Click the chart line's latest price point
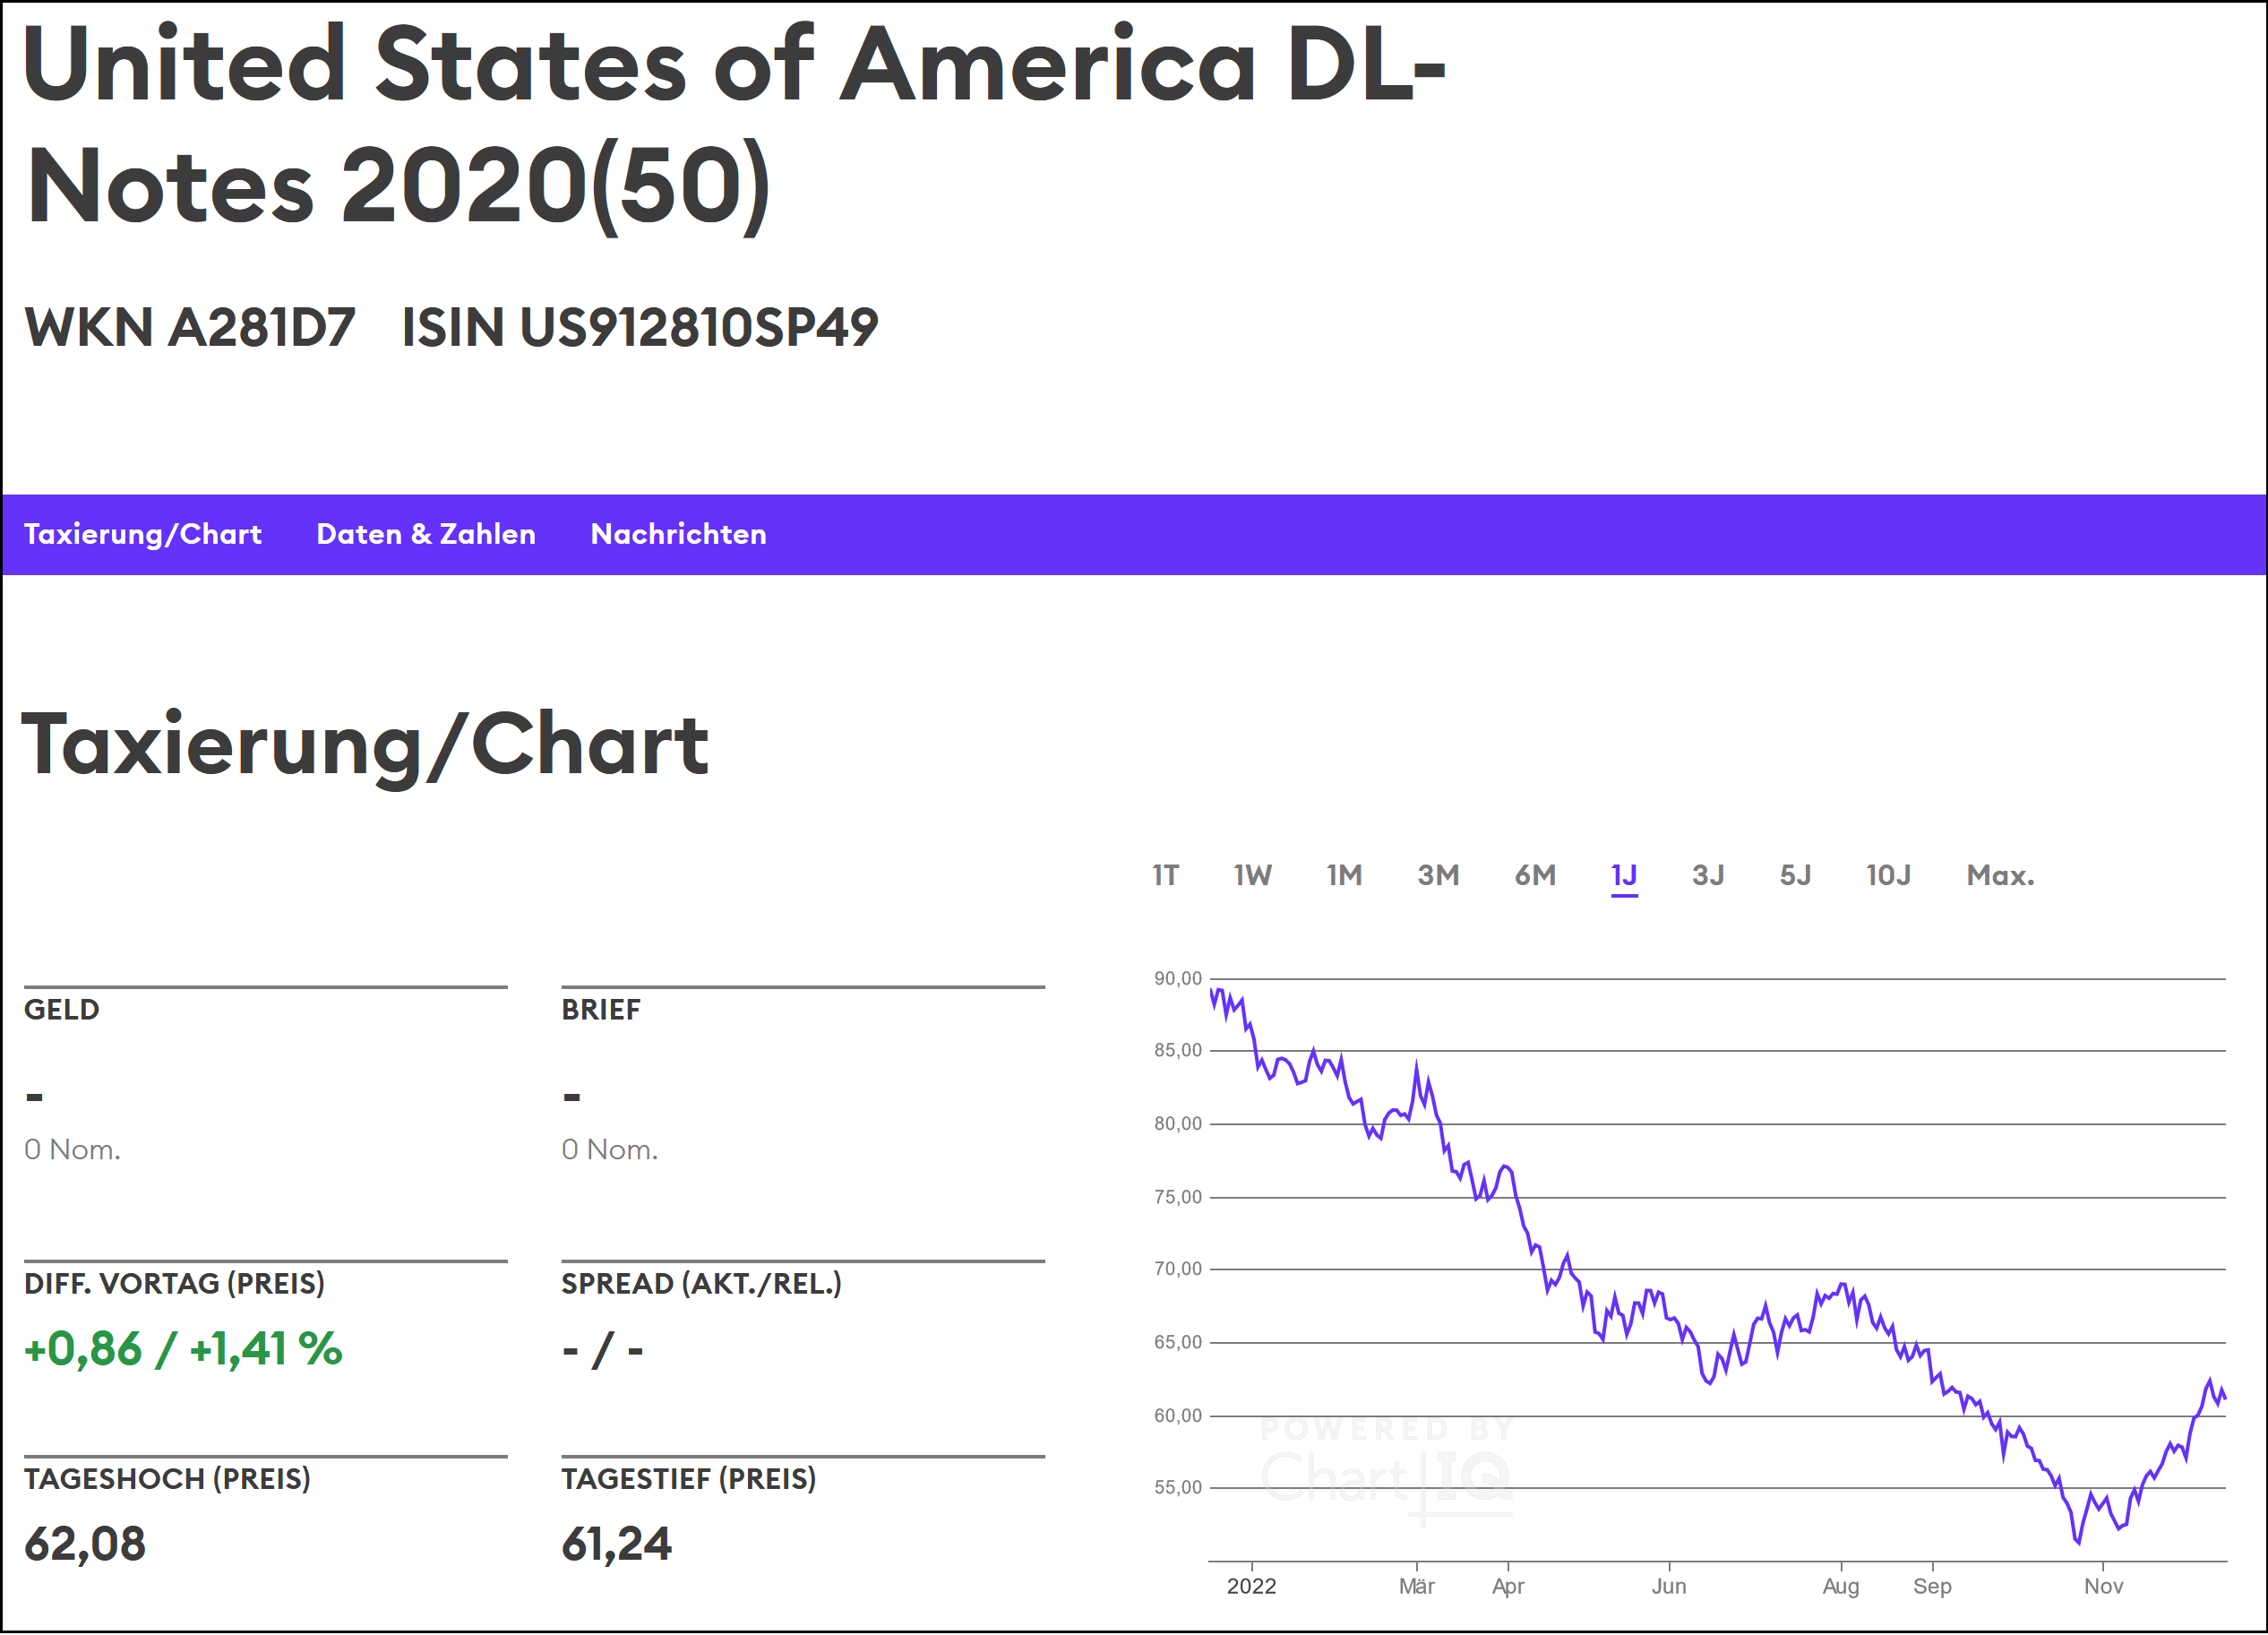 (x=2224, y=1398)
